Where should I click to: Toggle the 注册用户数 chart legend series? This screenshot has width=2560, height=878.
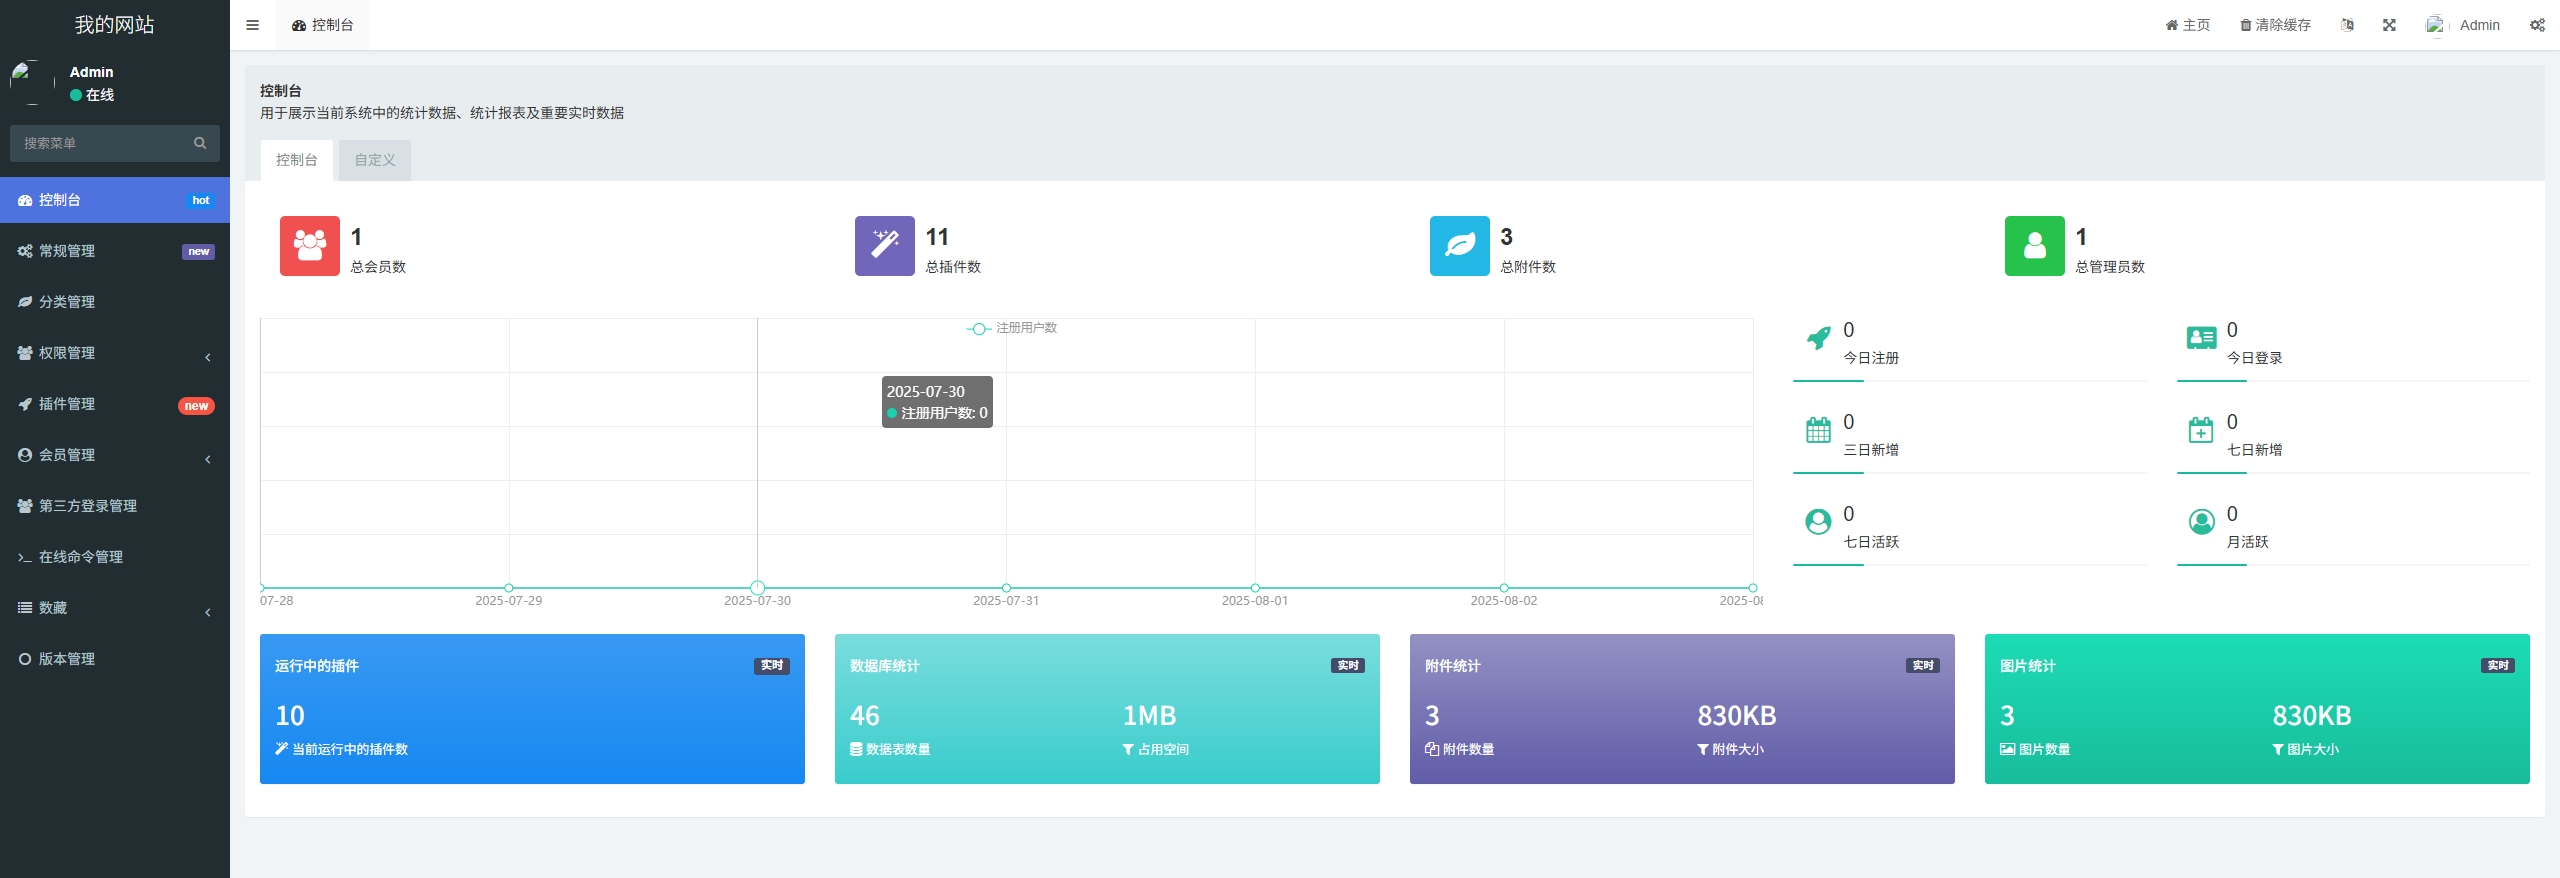point(1012,328)
